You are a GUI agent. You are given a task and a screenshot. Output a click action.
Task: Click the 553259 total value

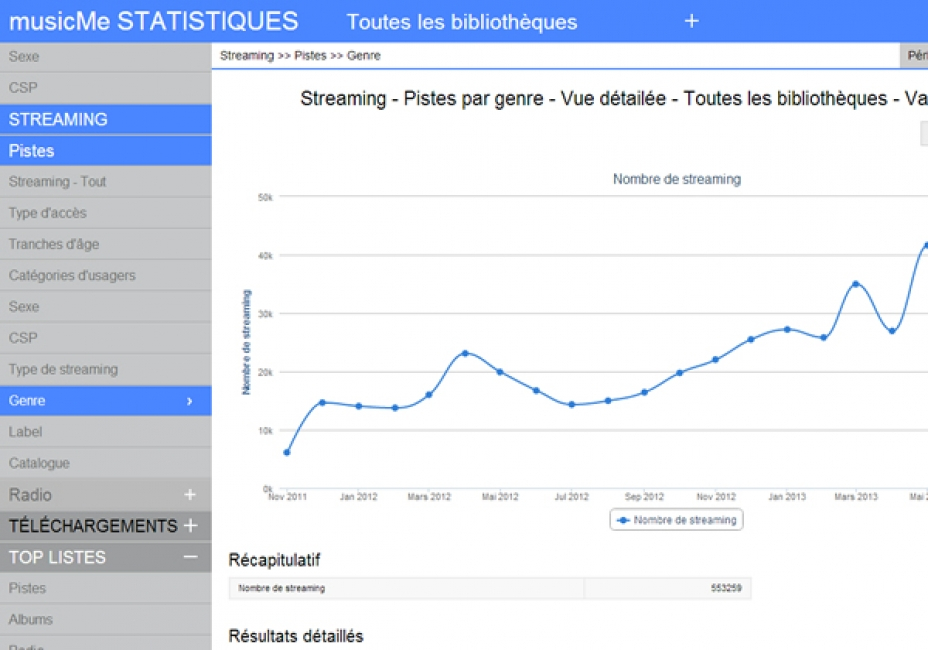click(x=726, y=588)
